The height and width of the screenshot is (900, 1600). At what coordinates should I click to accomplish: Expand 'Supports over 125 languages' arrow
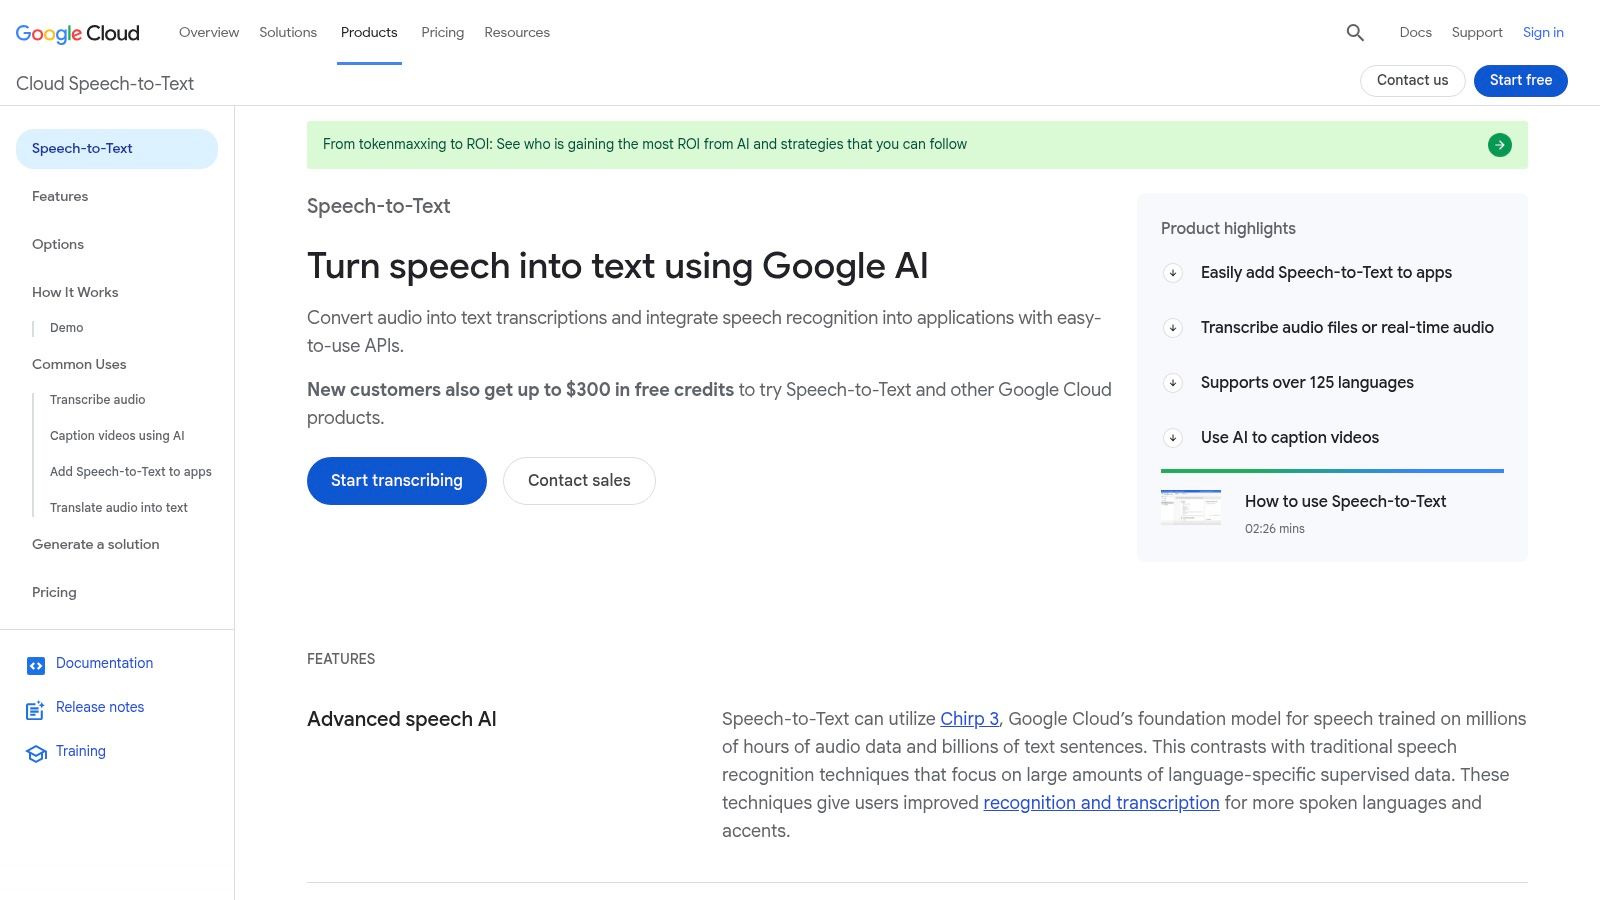point(1173,383)
